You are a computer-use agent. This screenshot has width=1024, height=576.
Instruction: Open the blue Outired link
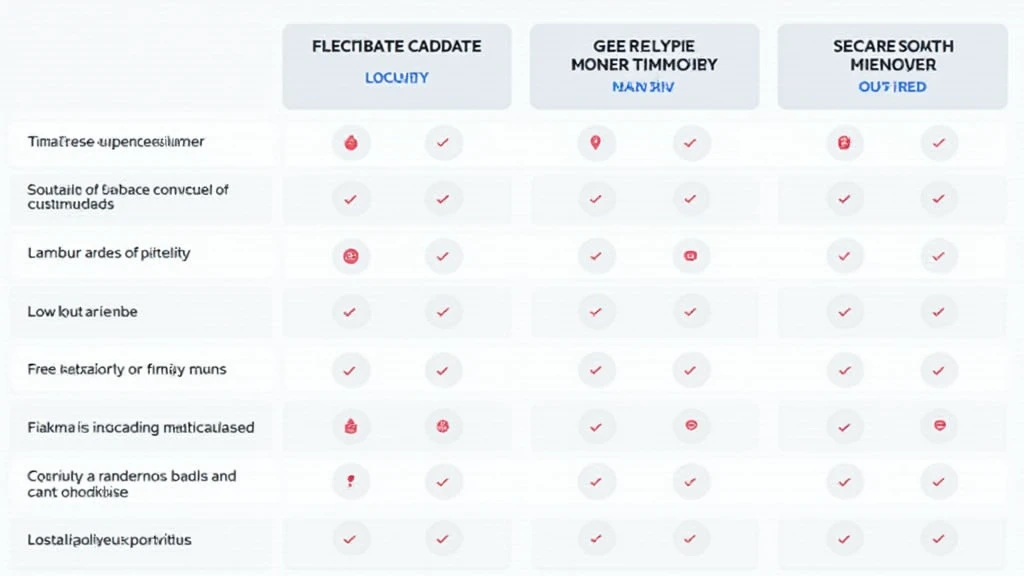click(x=893, y=87)
